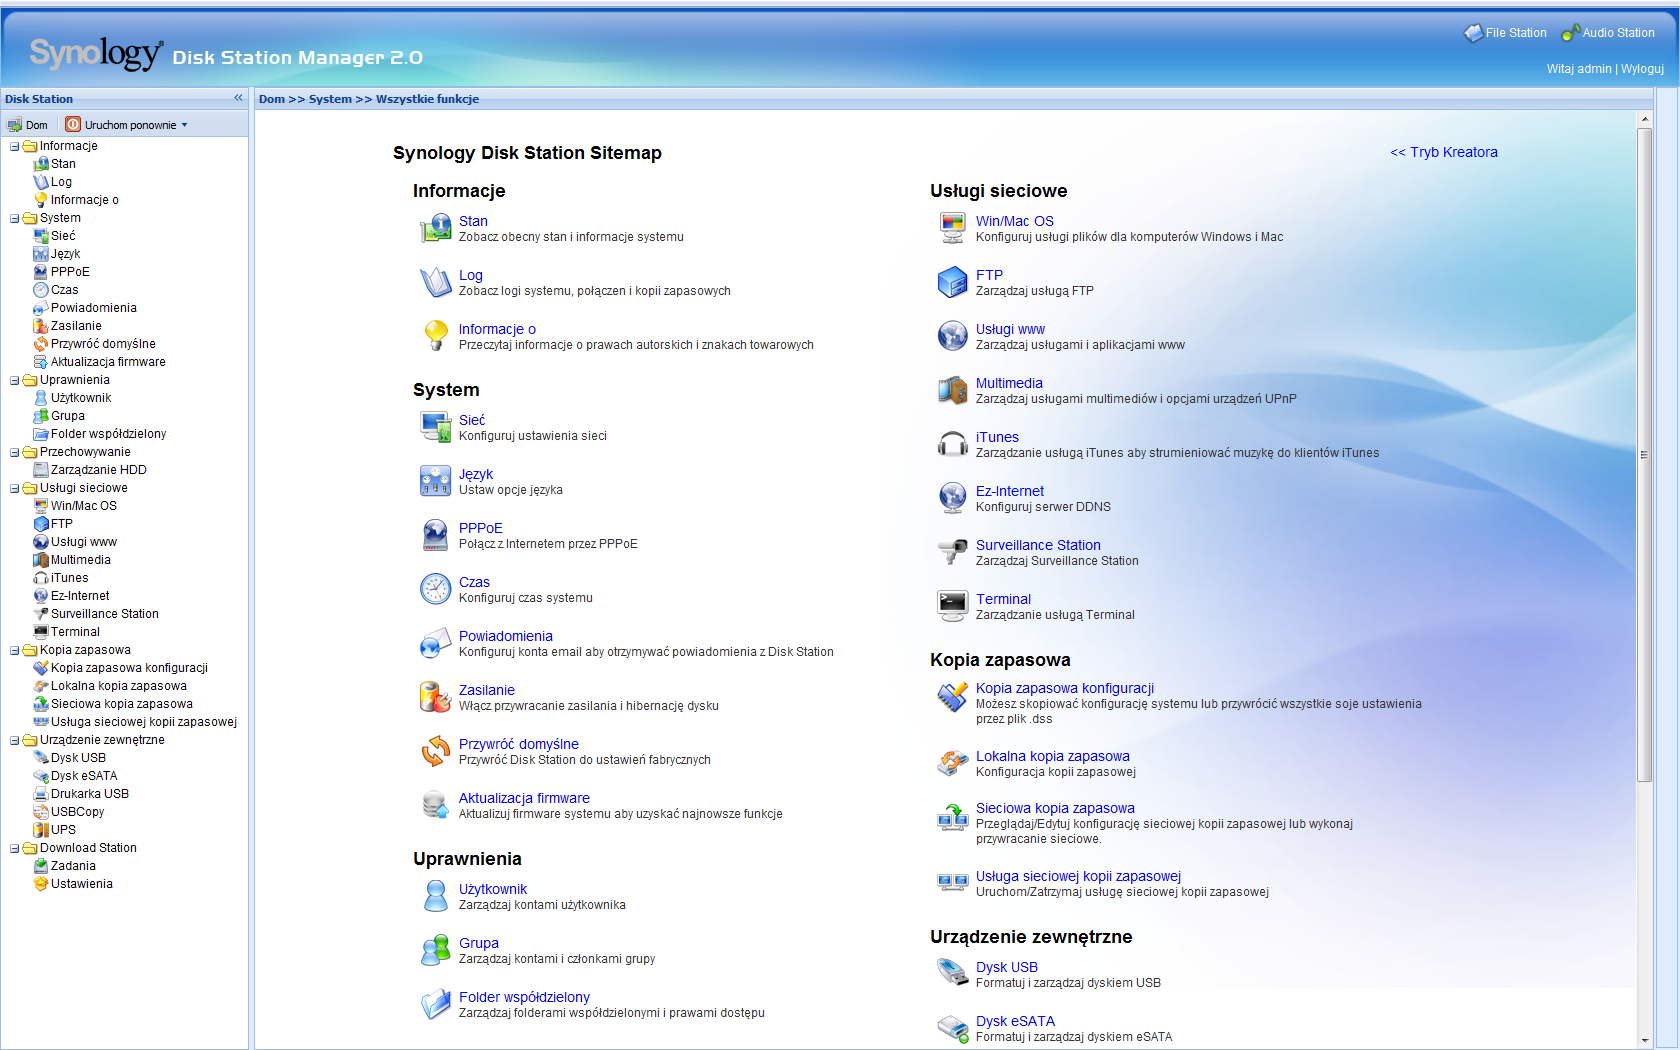Click the Aktualizacja firmware icon in sitemap

435,805
